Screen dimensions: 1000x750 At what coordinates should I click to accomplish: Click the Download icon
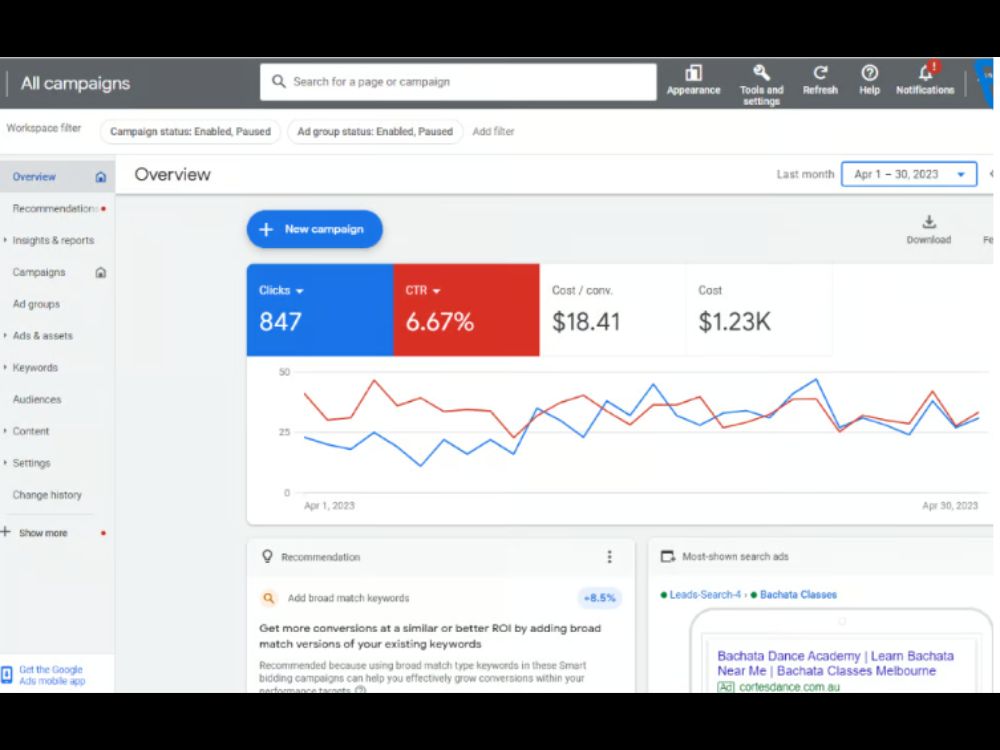(x=929, y=222)
